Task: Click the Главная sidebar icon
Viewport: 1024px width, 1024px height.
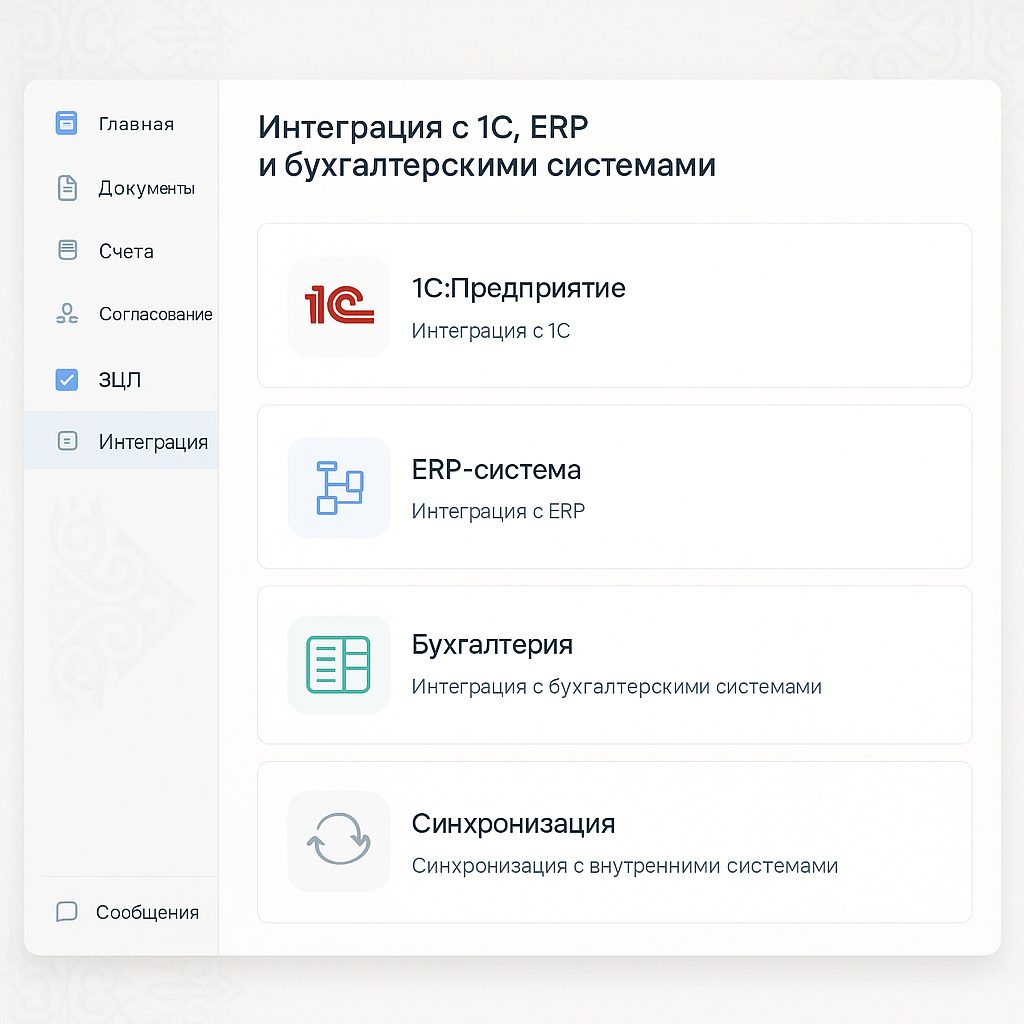Action: 67,123
